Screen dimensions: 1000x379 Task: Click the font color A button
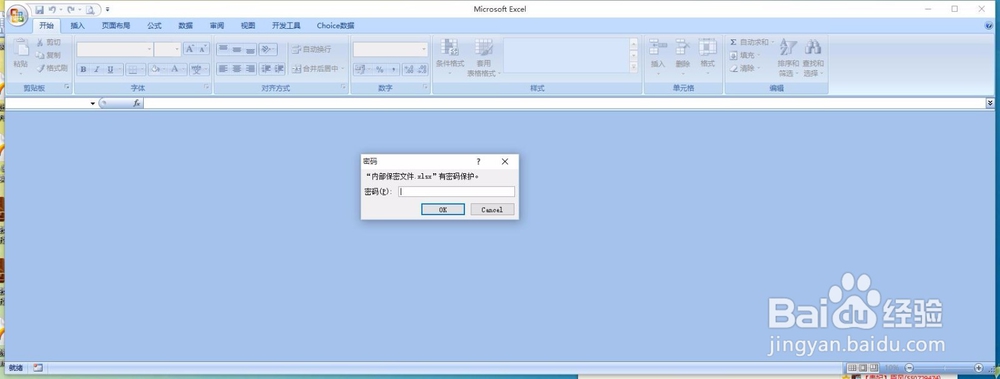[x=176, y=70]
